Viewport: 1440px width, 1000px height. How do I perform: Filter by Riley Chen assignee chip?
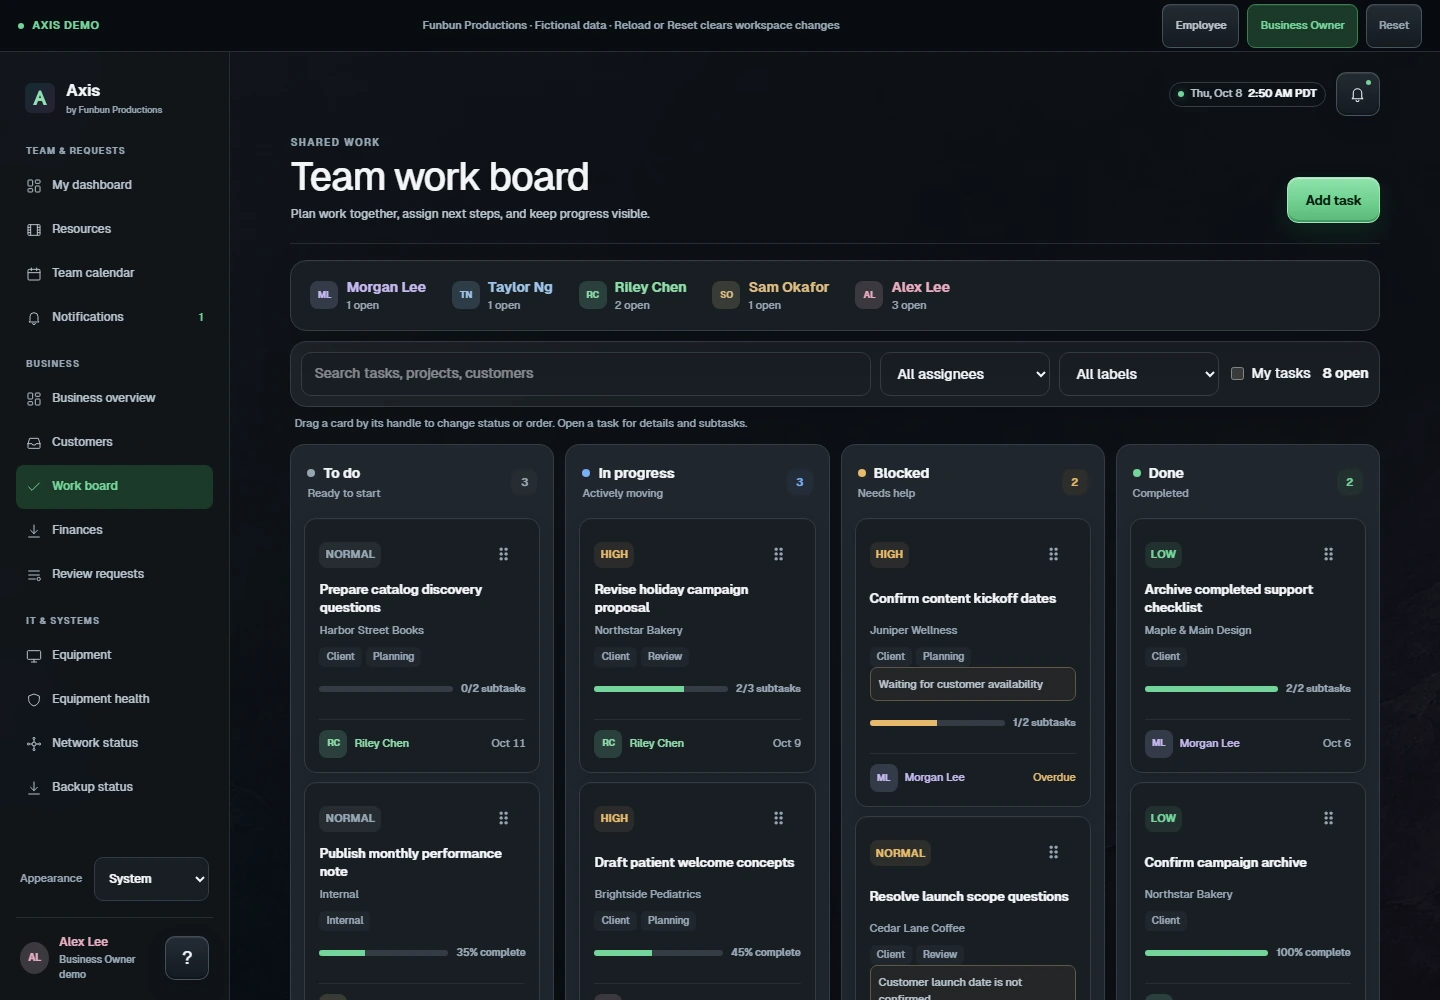tap(633, 295)
